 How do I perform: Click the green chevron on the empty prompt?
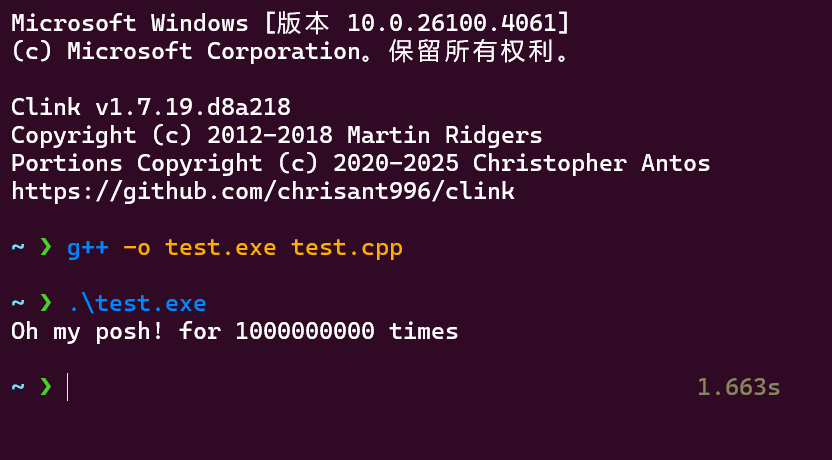45,386
